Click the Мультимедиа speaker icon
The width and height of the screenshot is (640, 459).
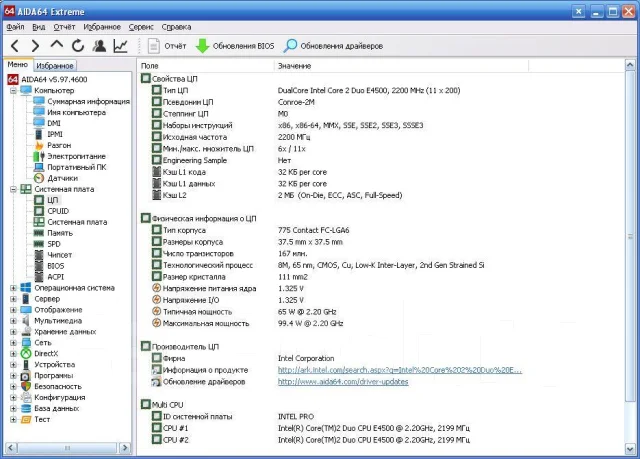pos(26,321)
